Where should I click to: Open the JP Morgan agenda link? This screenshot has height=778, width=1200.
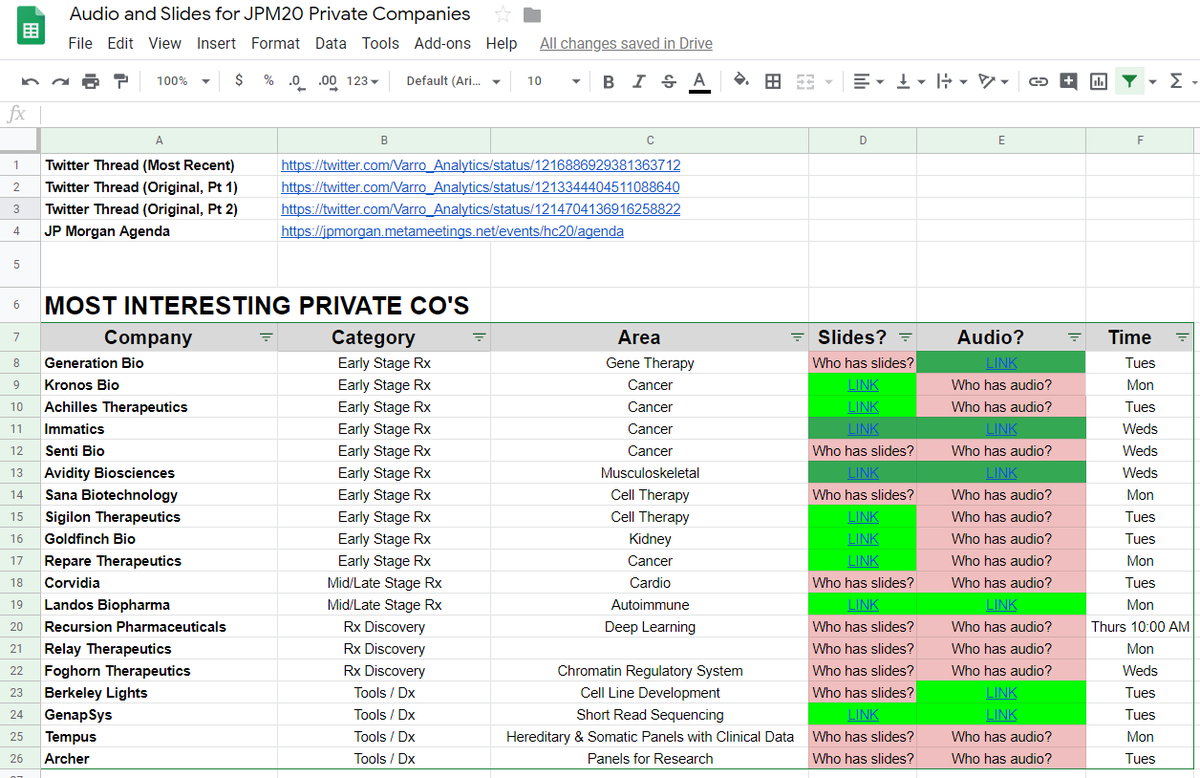tap(452, 231)
